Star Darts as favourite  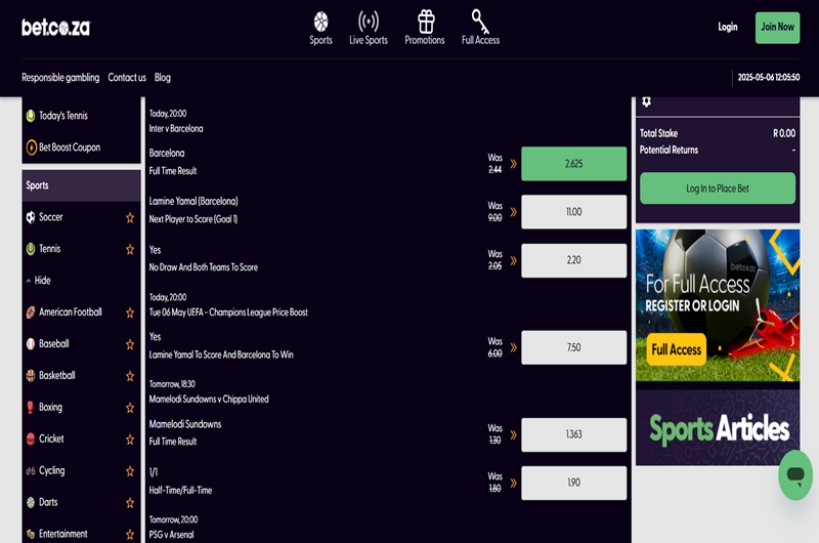coord(130,503)
